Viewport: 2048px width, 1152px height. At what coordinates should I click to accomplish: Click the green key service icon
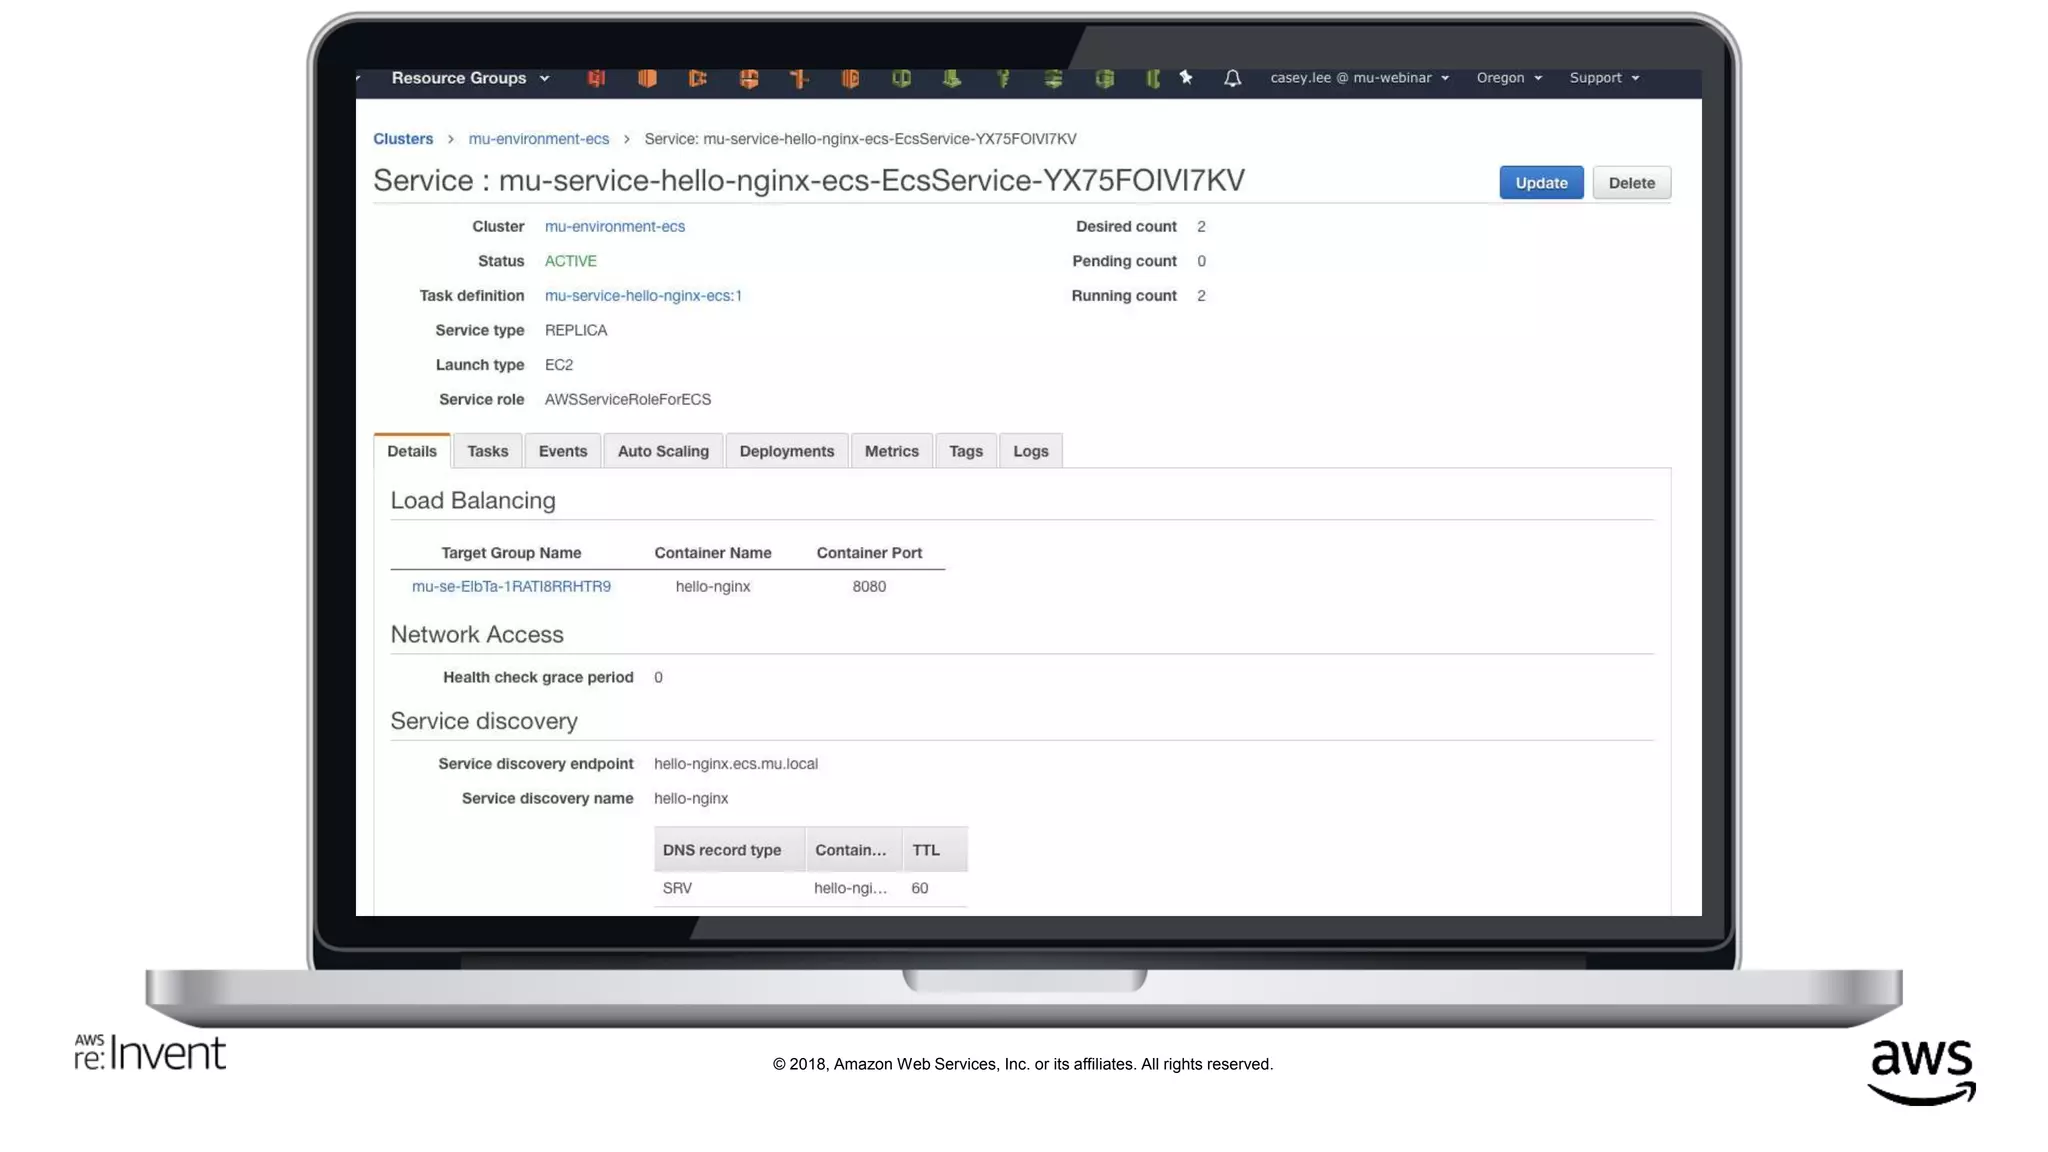tap(1003, 78)
